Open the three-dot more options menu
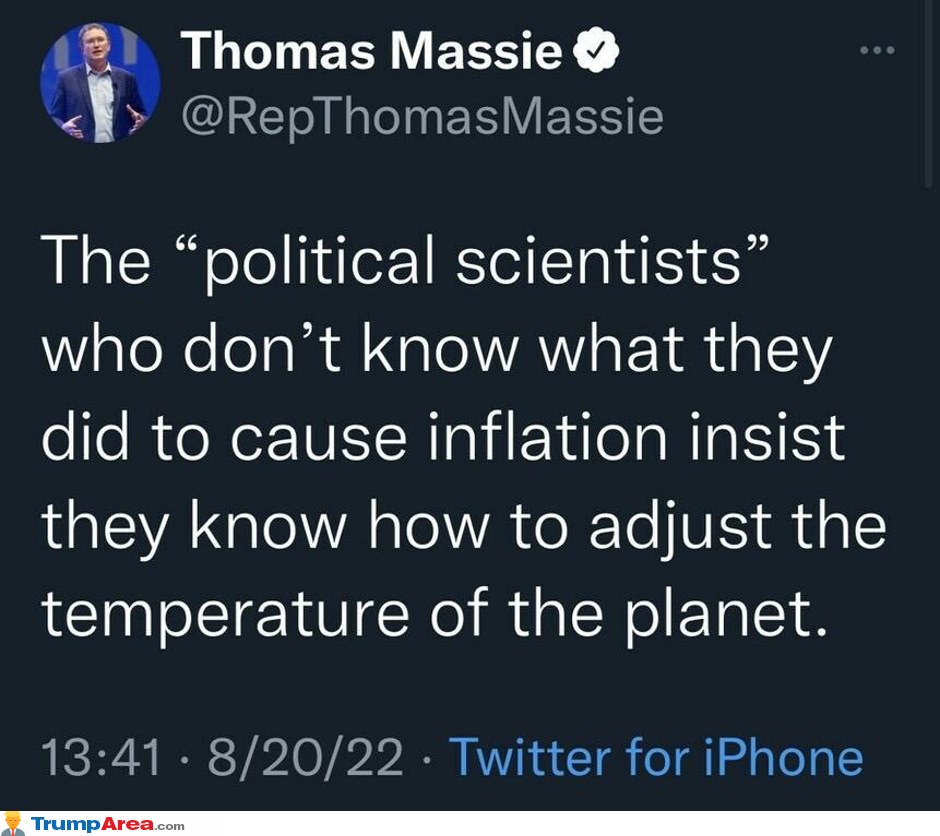Image resolution: width=940 pixels, height=836 pixels. (x=877, y=50)
